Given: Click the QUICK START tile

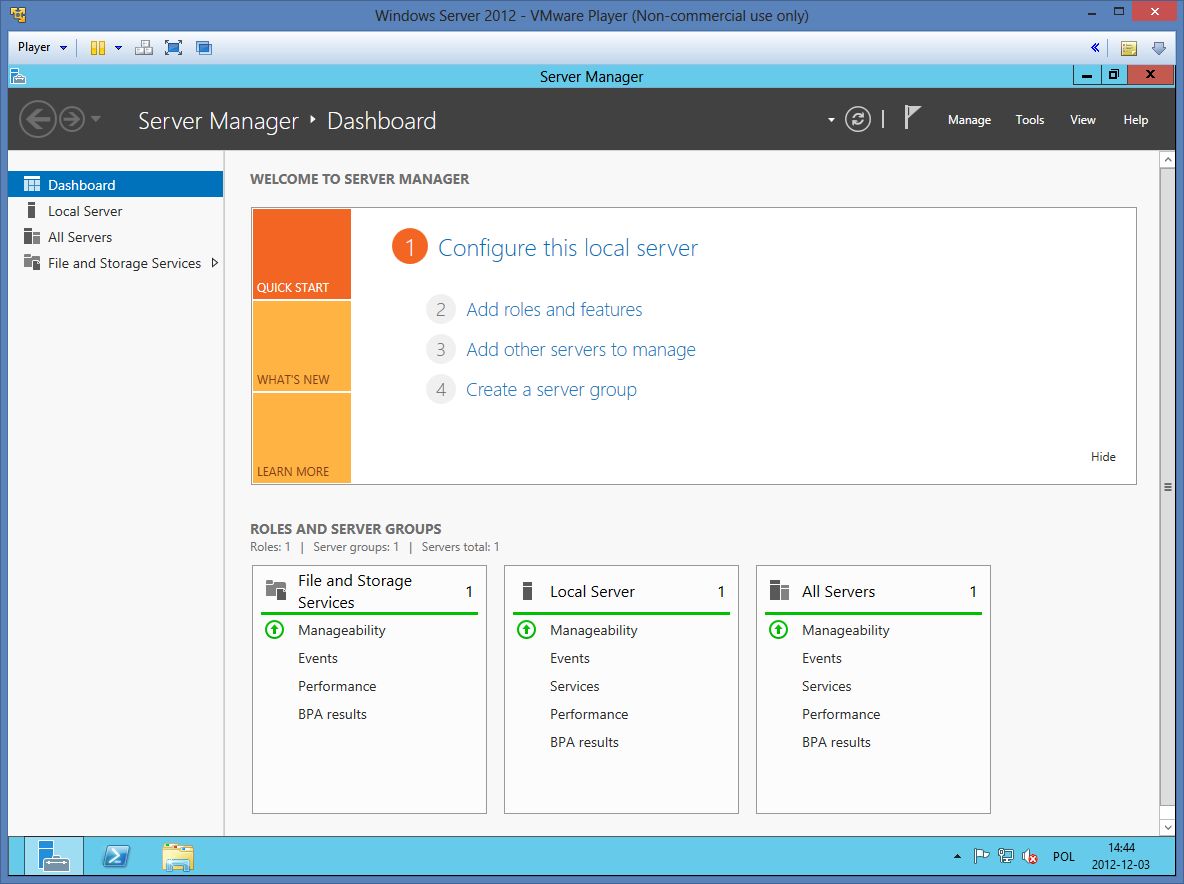Looking at the screenshot, I should coord(301,254).
